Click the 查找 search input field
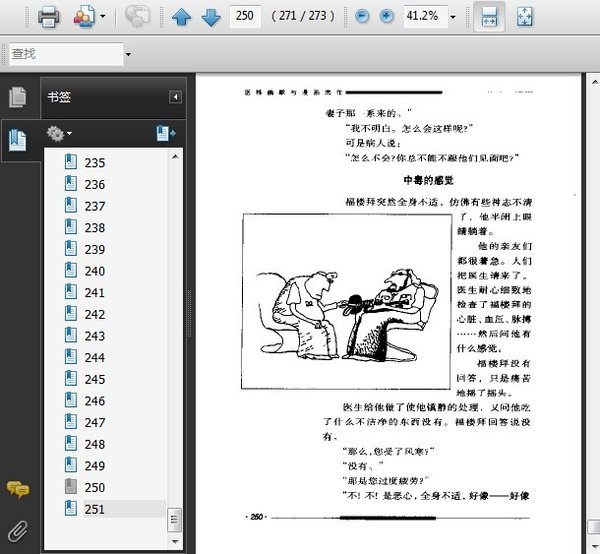 66,54
